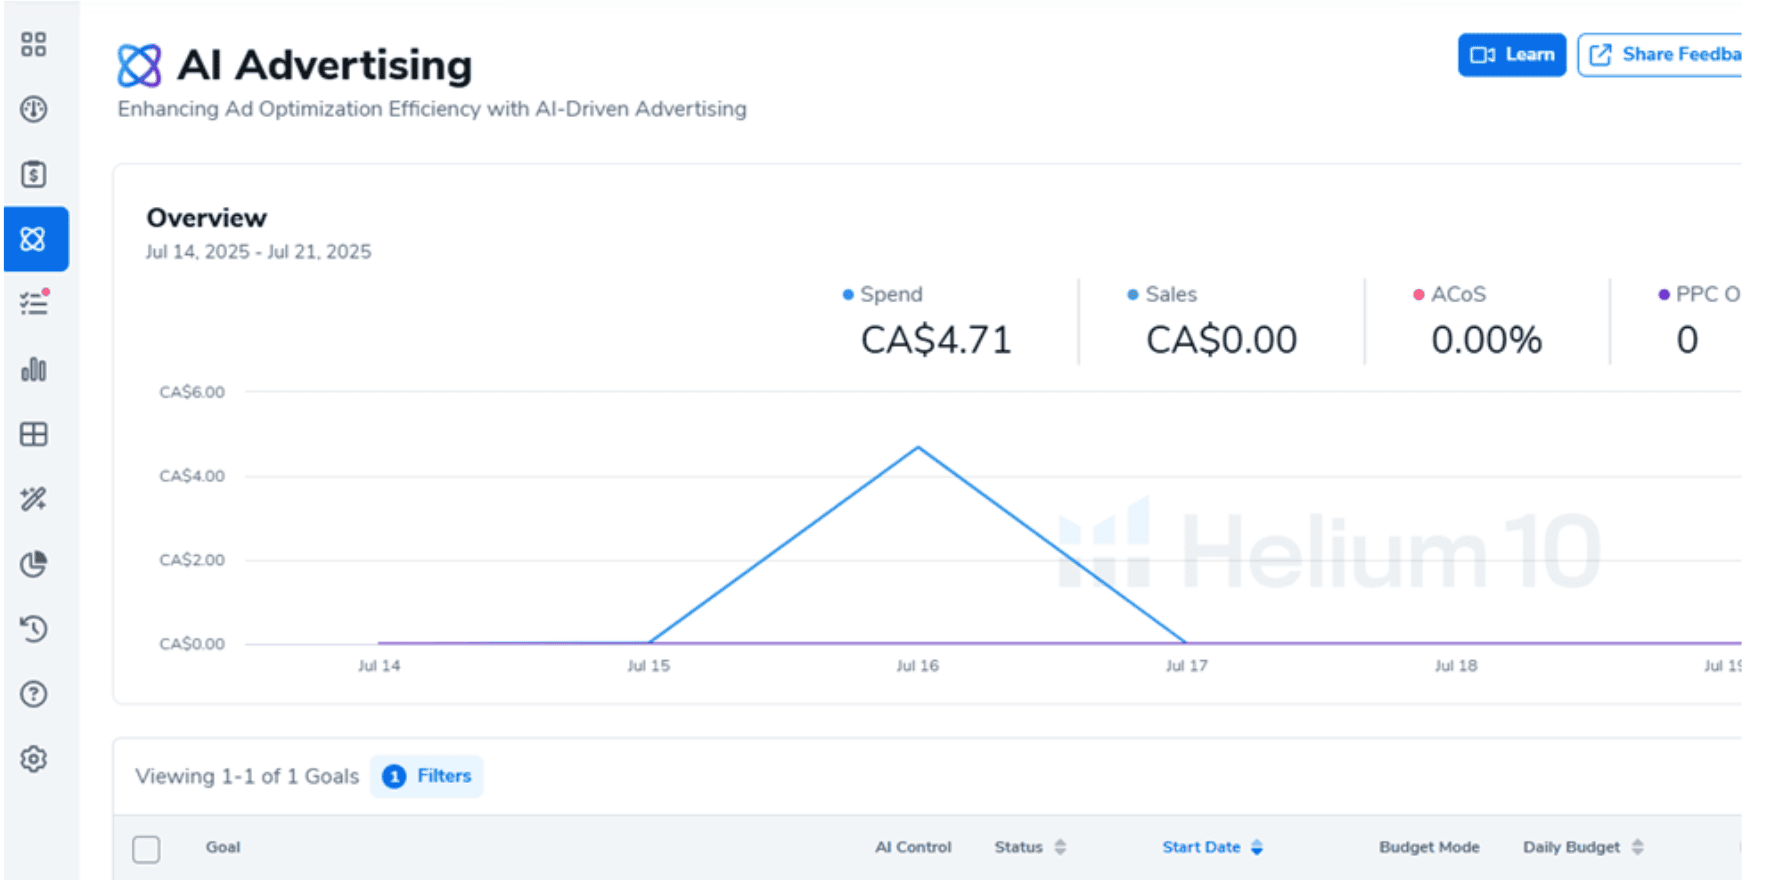Open the Filters button
Screen dimensions: 1792x880
click(427, 776)
